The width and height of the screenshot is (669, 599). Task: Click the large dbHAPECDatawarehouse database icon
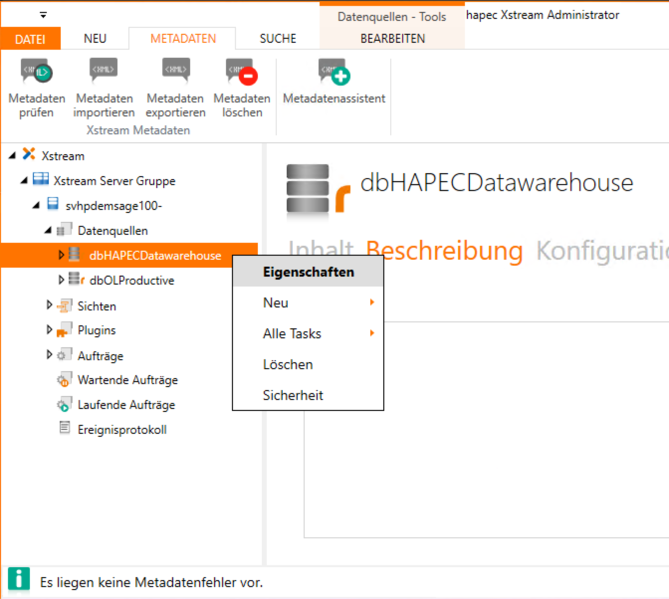pyautogui.click(x=318, y=189)
